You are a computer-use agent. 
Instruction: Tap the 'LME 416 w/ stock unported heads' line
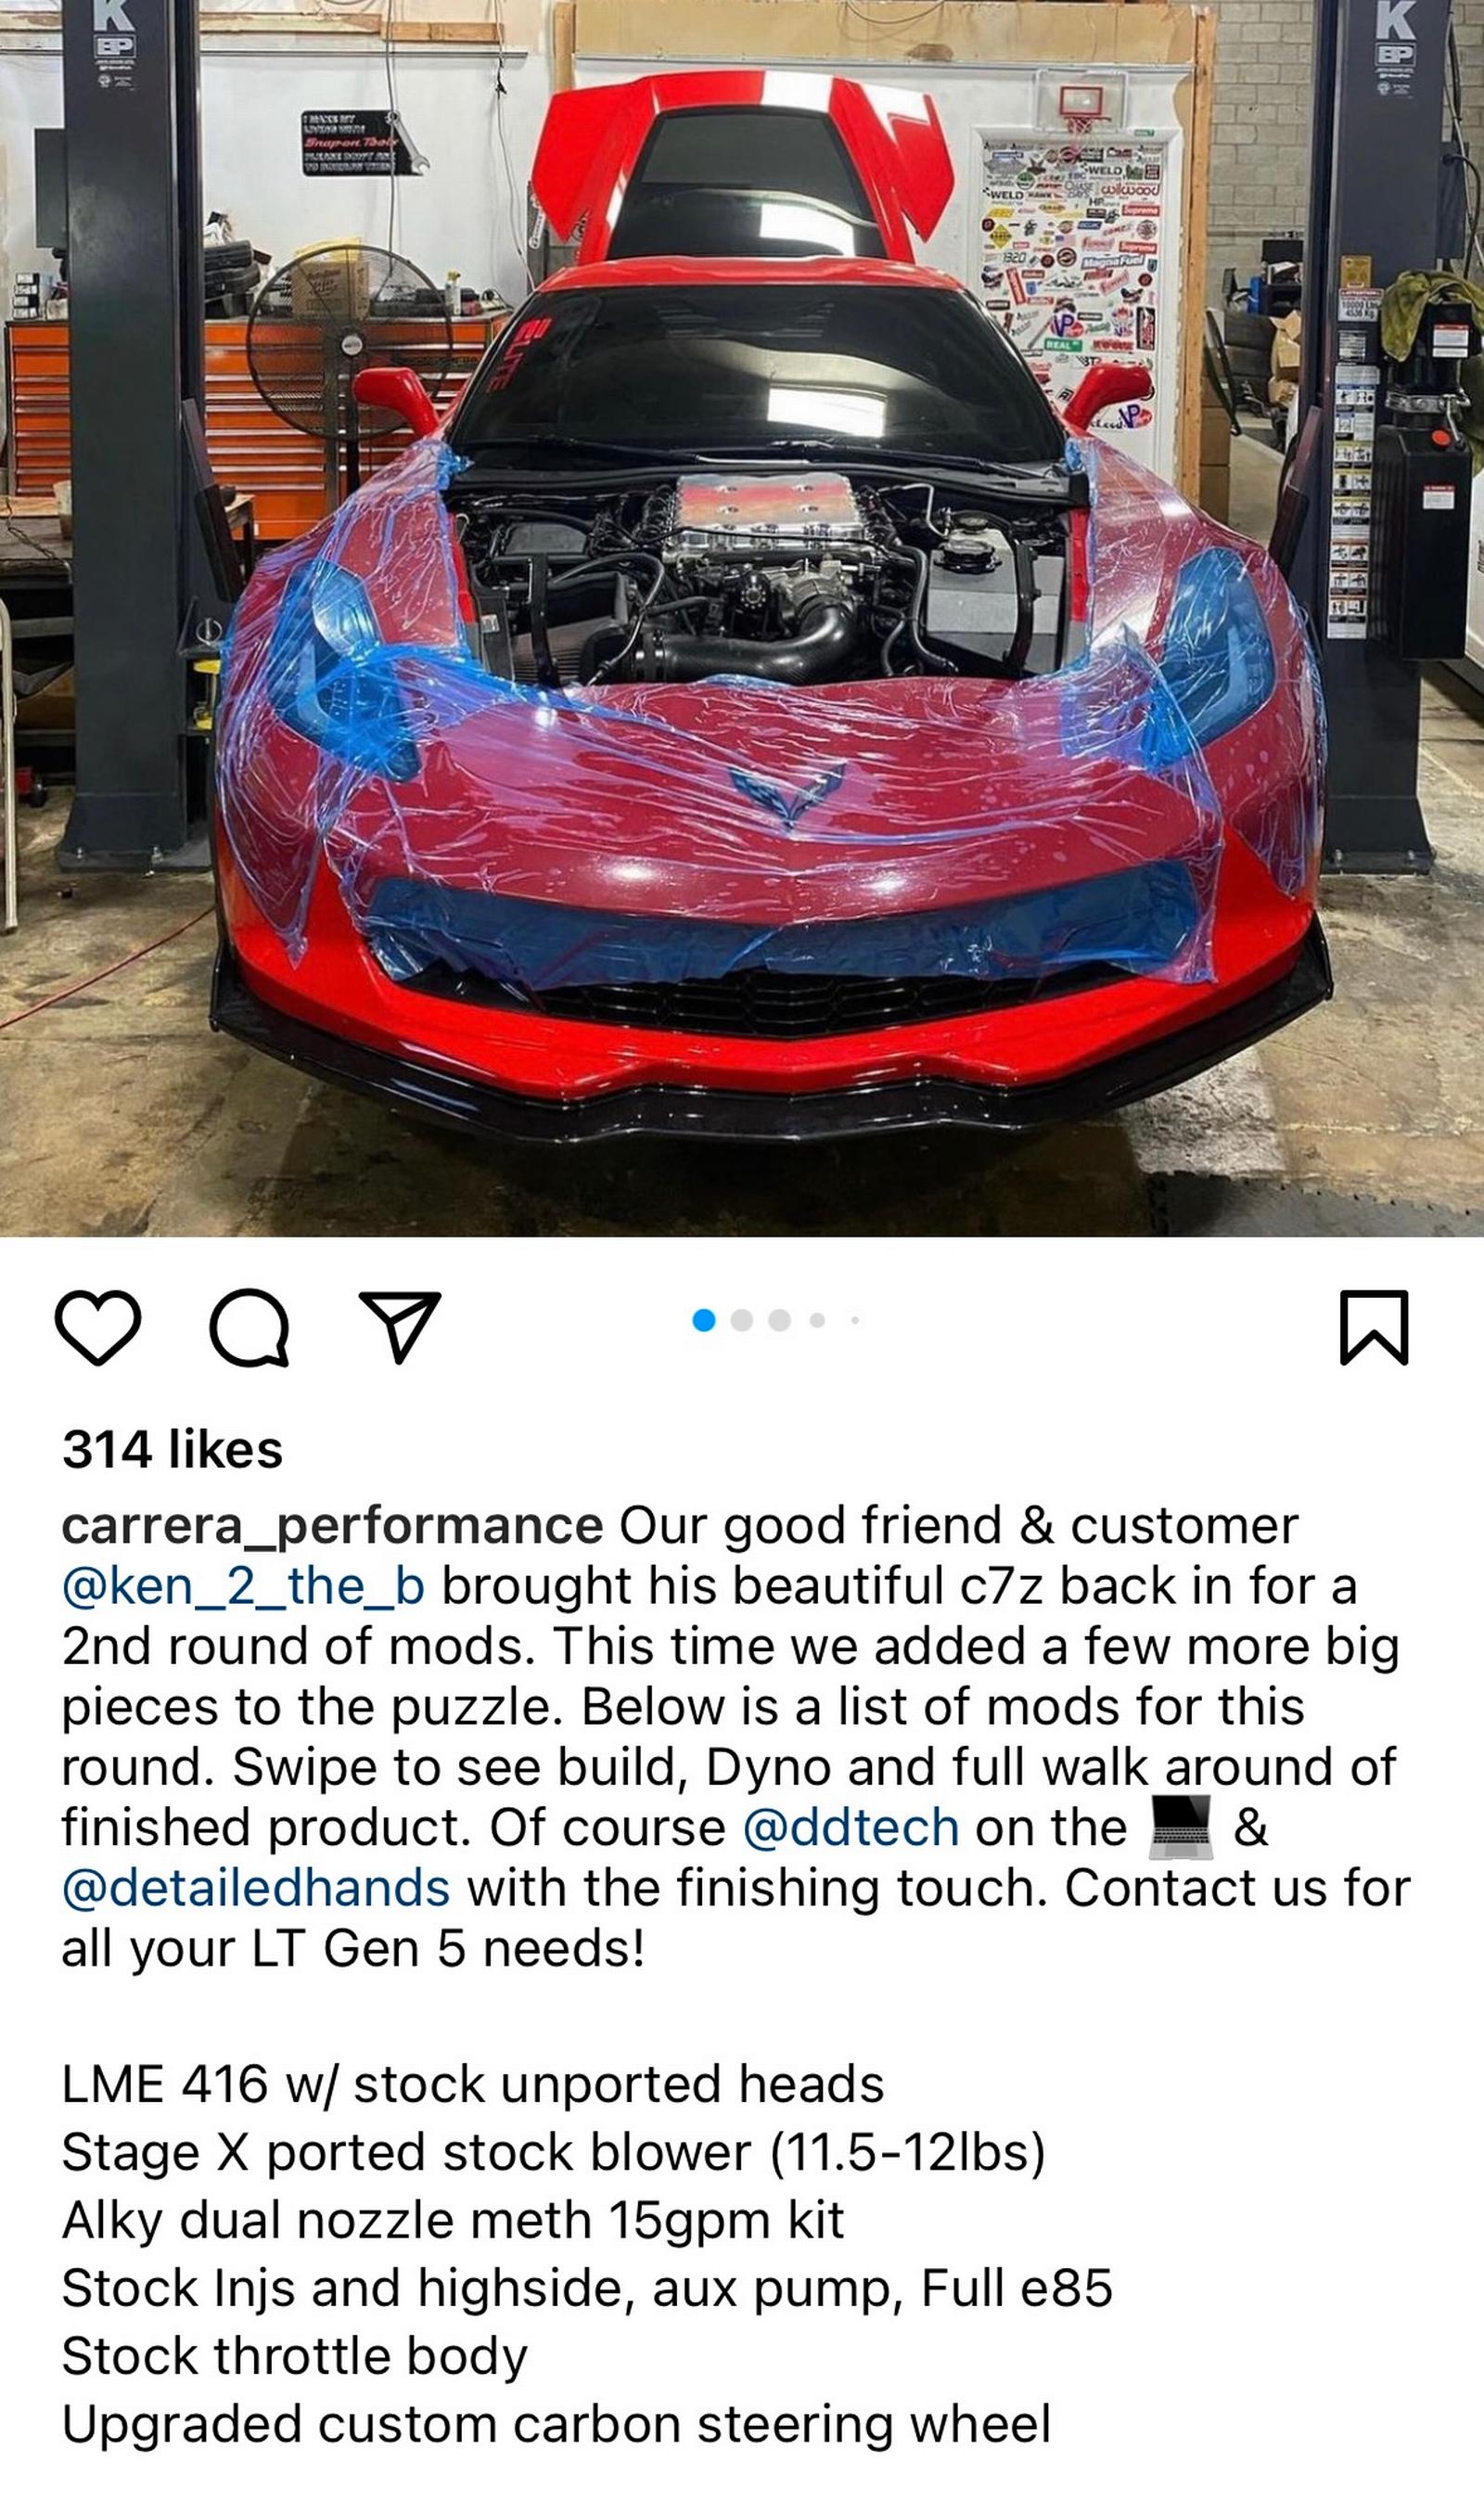(x=473, y=2085)
